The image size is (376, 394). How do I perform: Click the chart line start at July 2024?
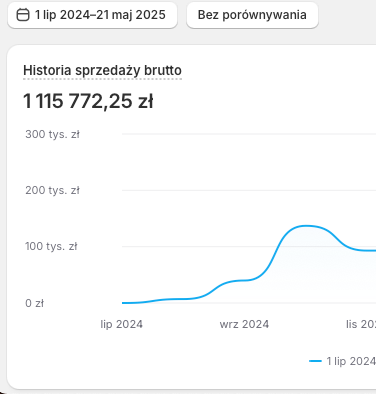click(123, 303)
